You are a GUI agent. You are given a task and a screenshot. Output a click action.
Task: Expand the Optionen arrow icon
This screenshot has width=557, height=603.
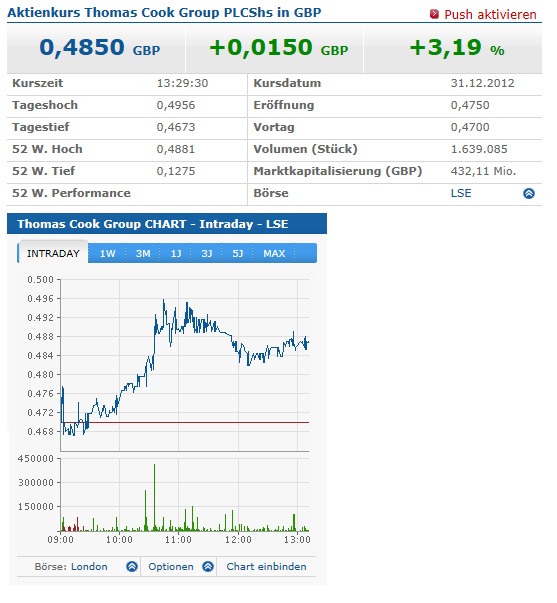point(208,566)
